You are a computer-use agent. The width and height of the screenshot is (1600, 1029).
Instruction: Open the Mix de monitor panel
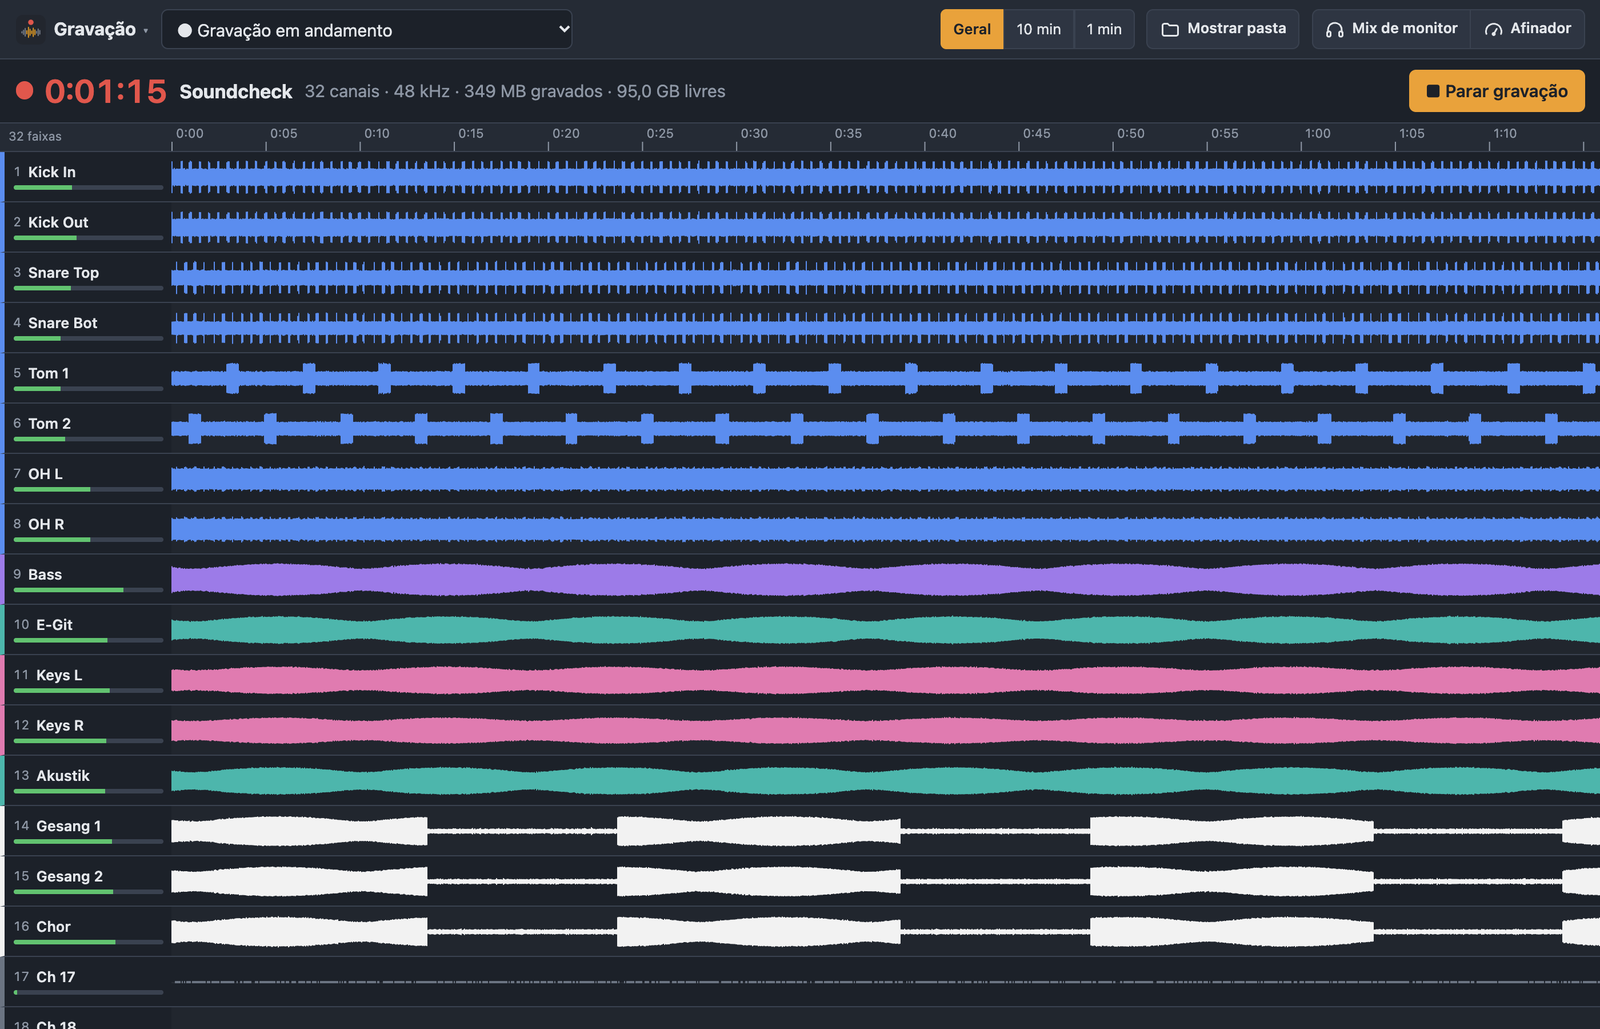click(1391, 29)
